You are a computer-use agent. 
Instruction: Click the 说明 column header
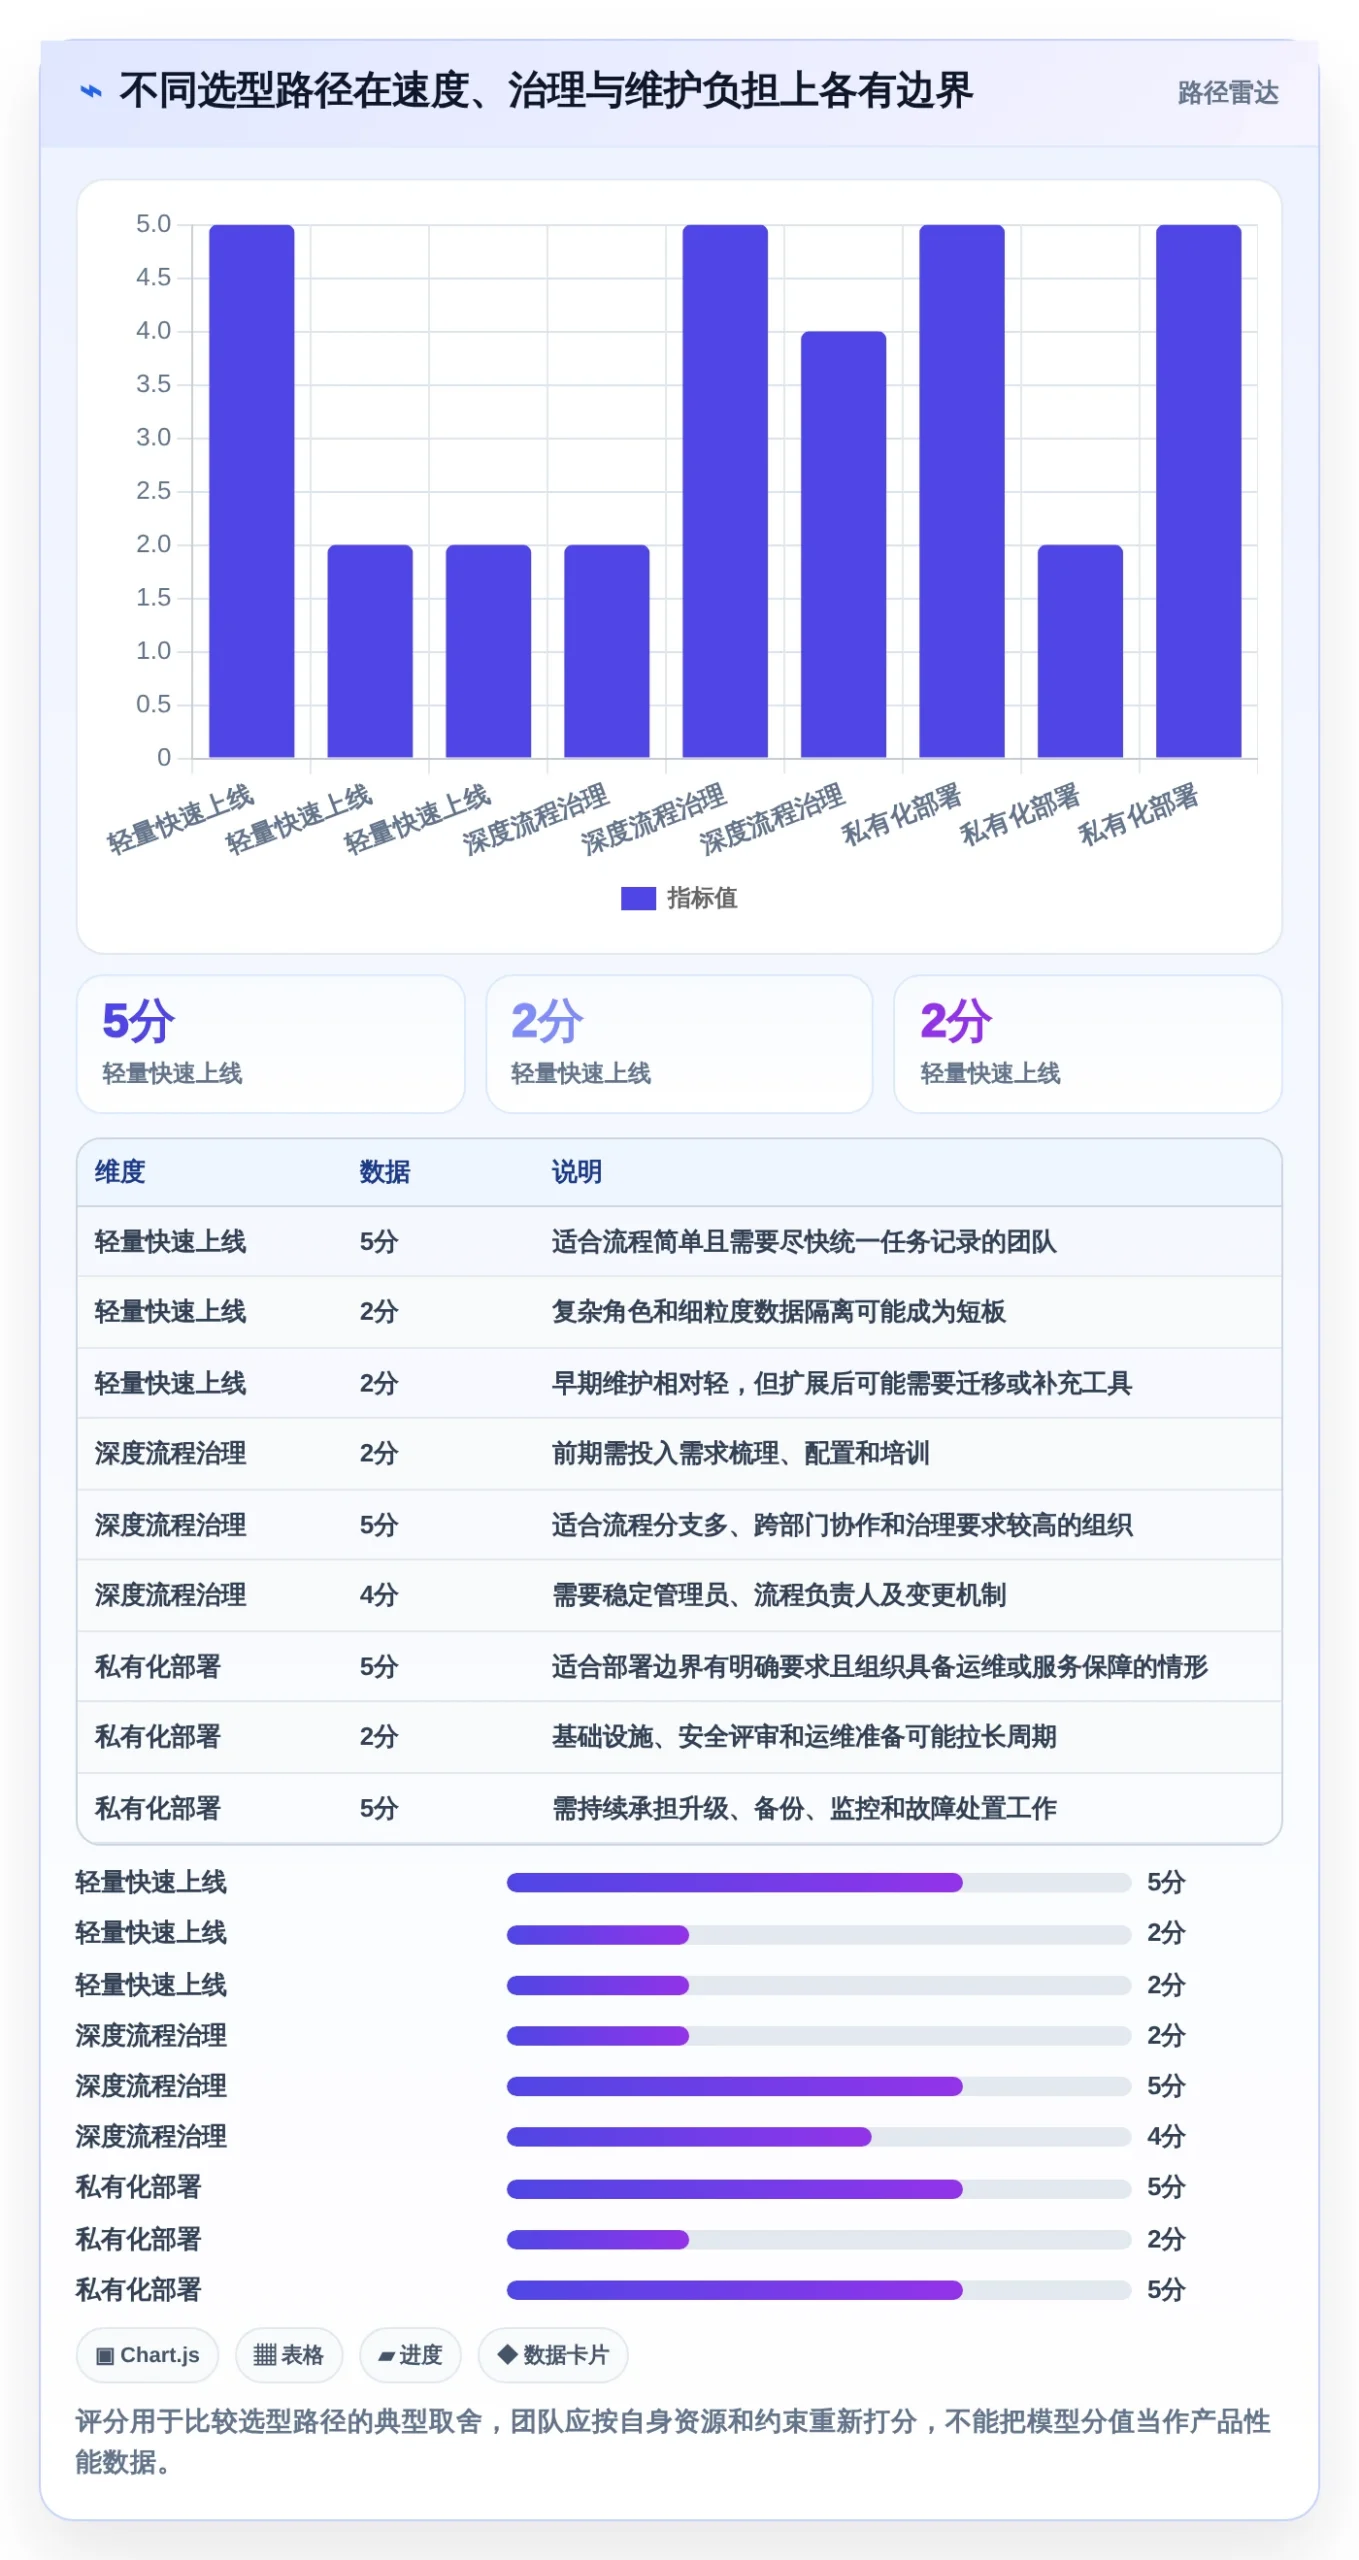pyautogui.click(x=577, y=1171)
